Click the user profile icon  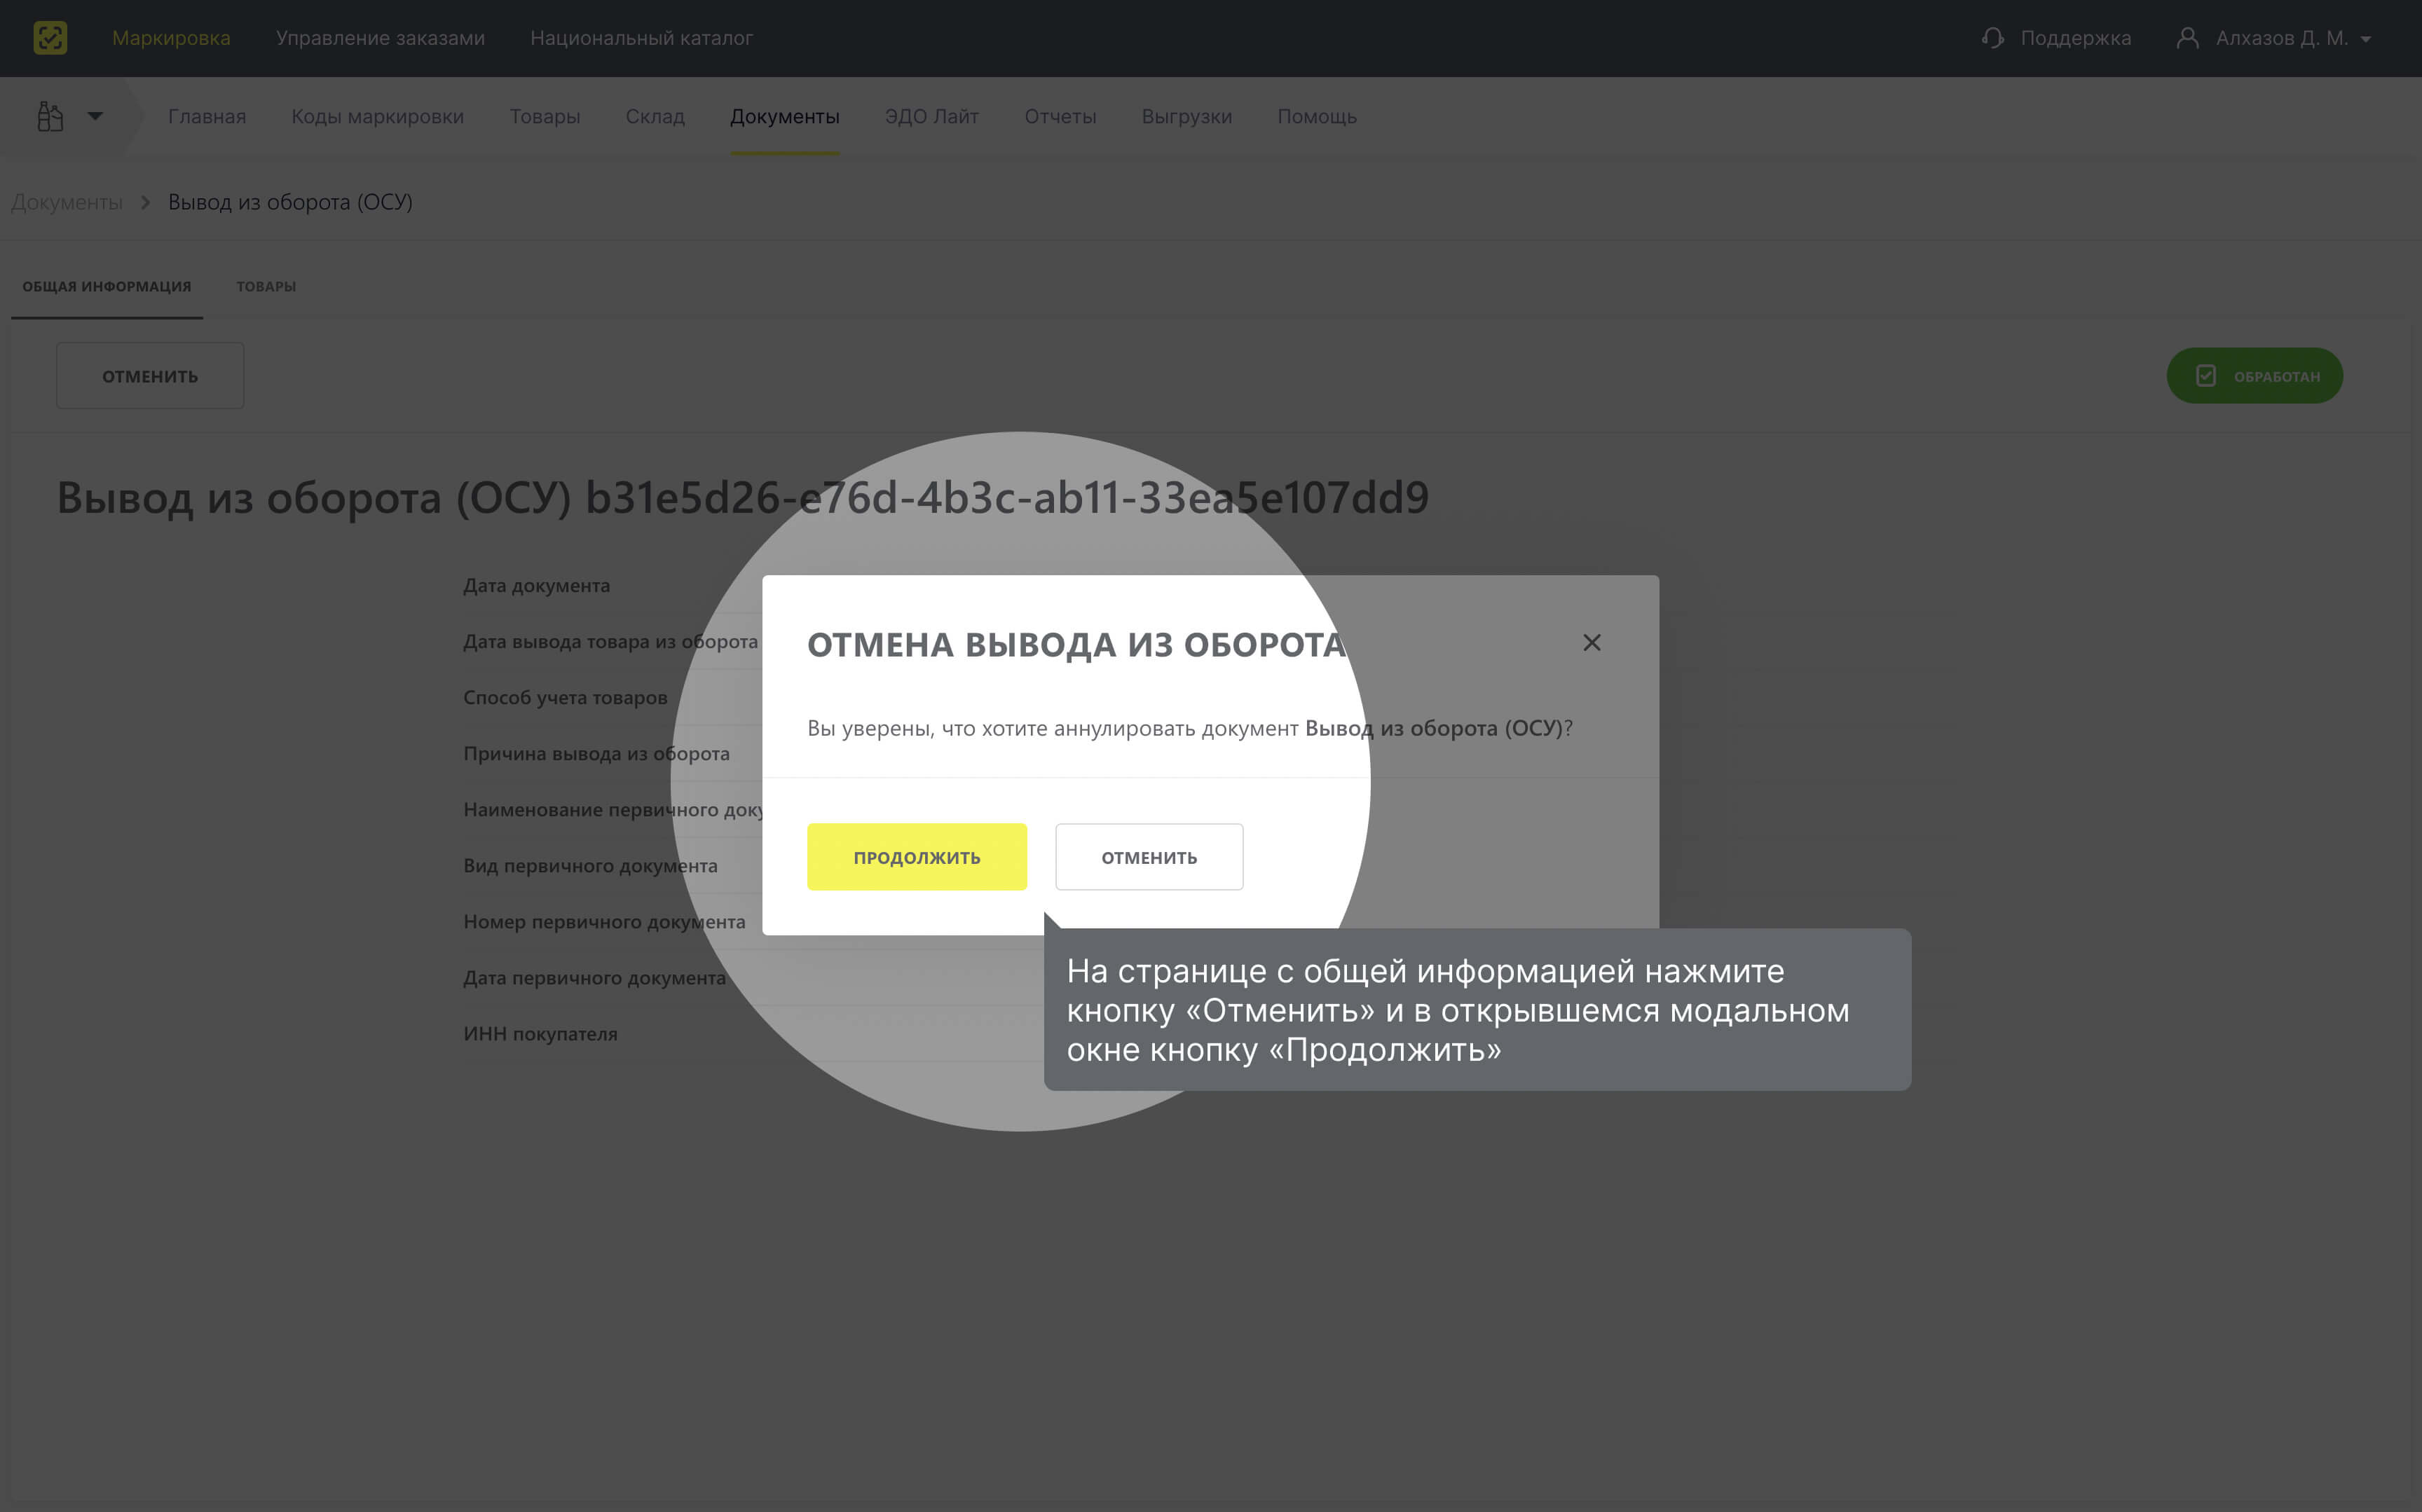point(2187,38)
